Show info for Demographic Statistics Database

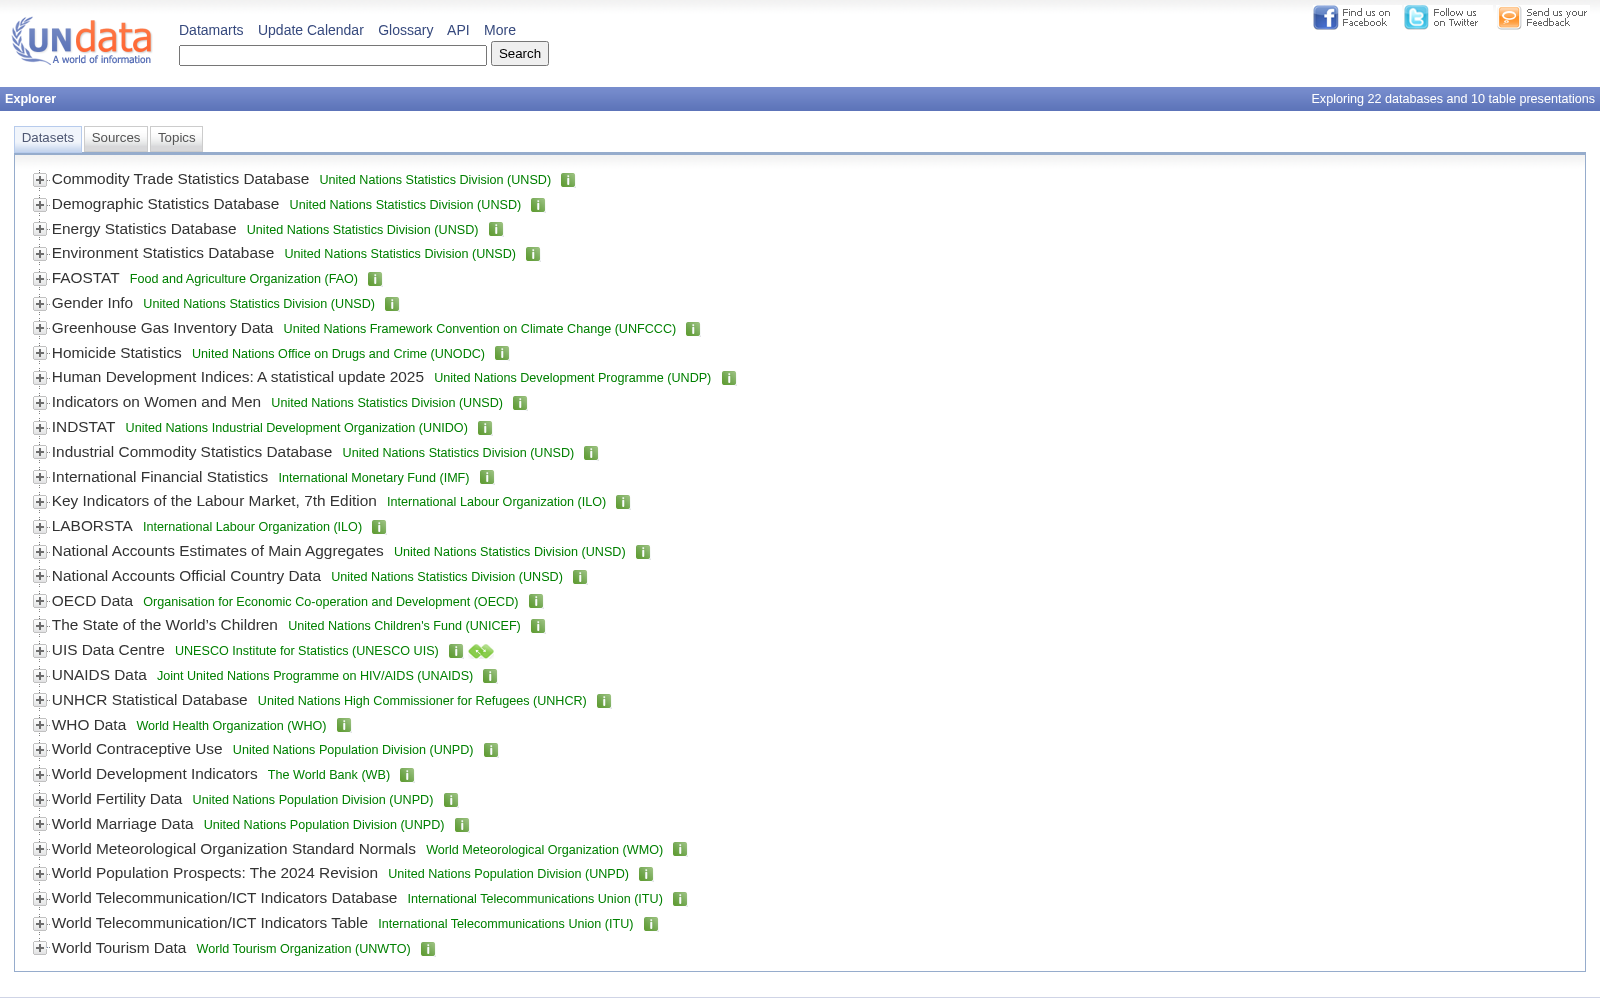(538, 205)
